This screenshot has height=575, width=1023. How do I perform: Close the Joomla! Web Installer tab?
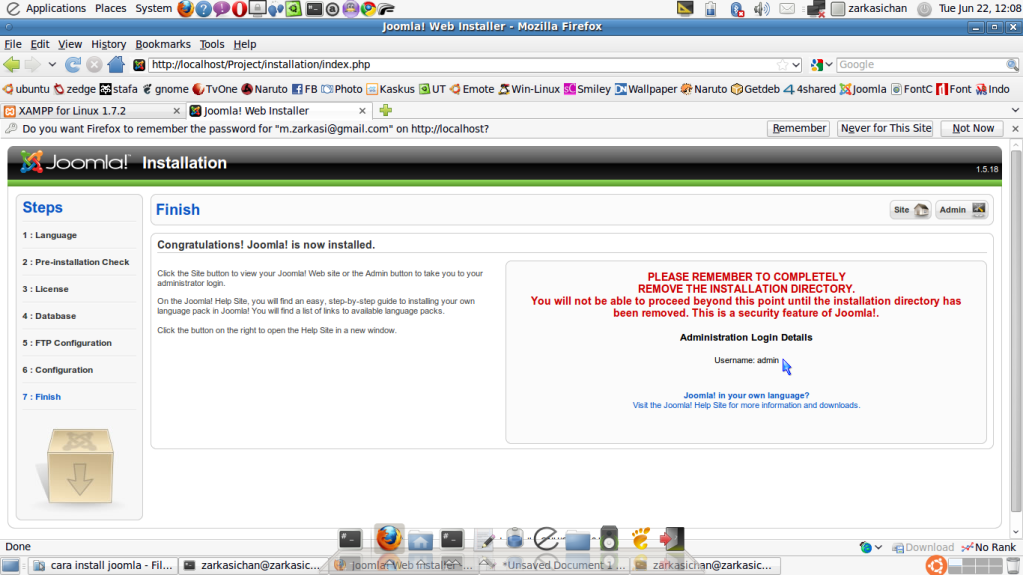362,111
